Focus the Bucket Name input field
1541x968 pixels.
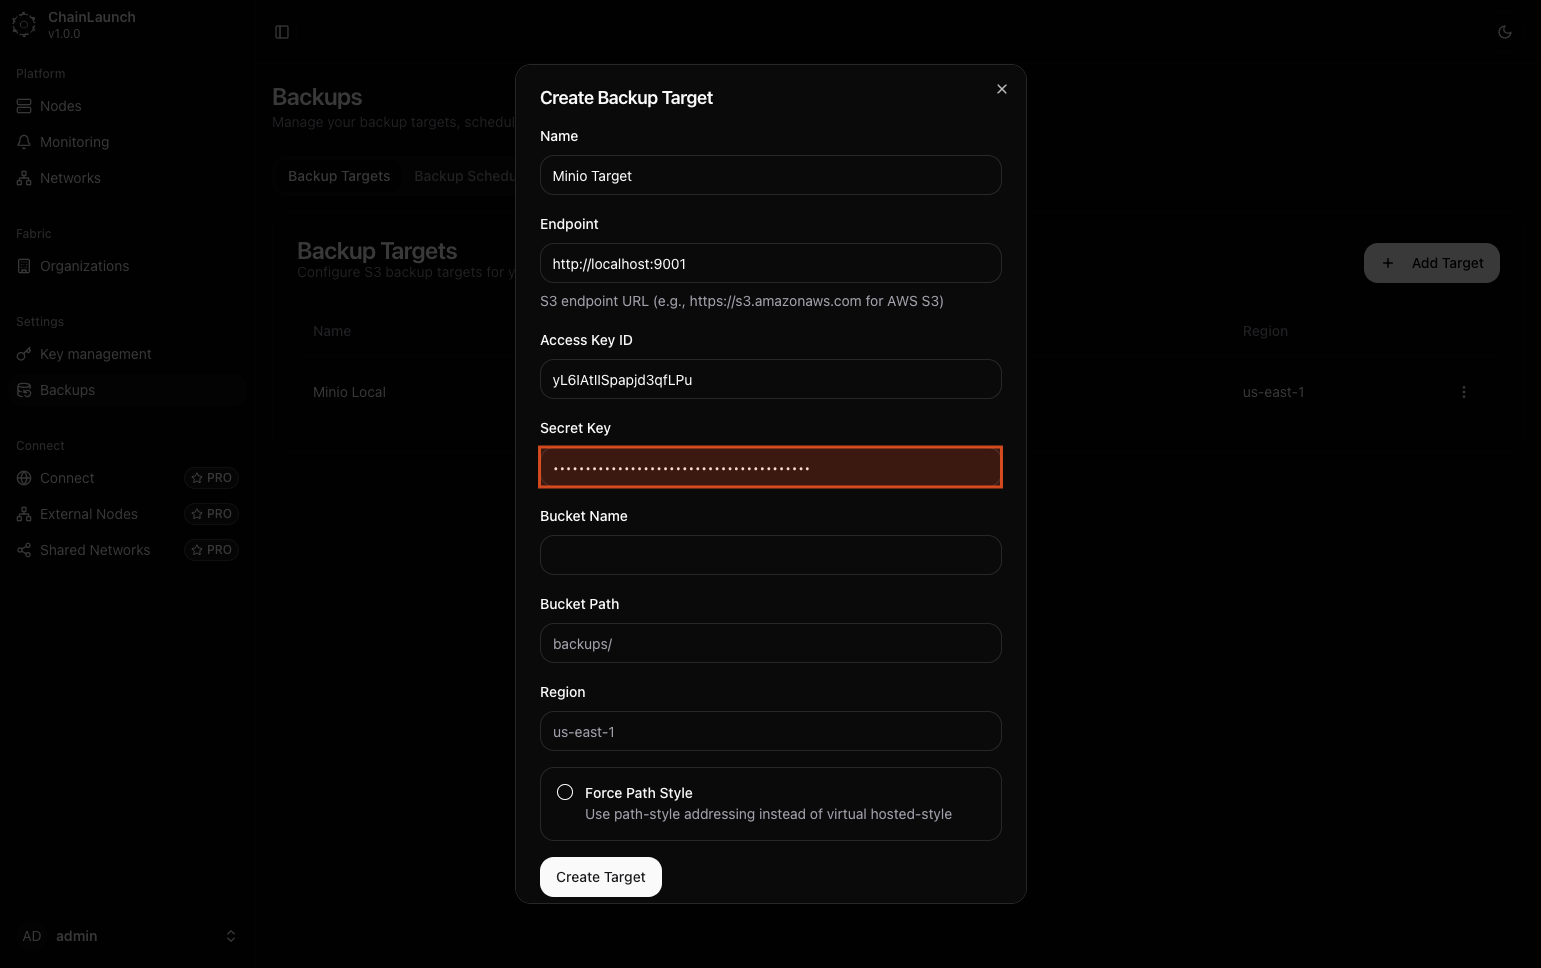coord(770,555)
